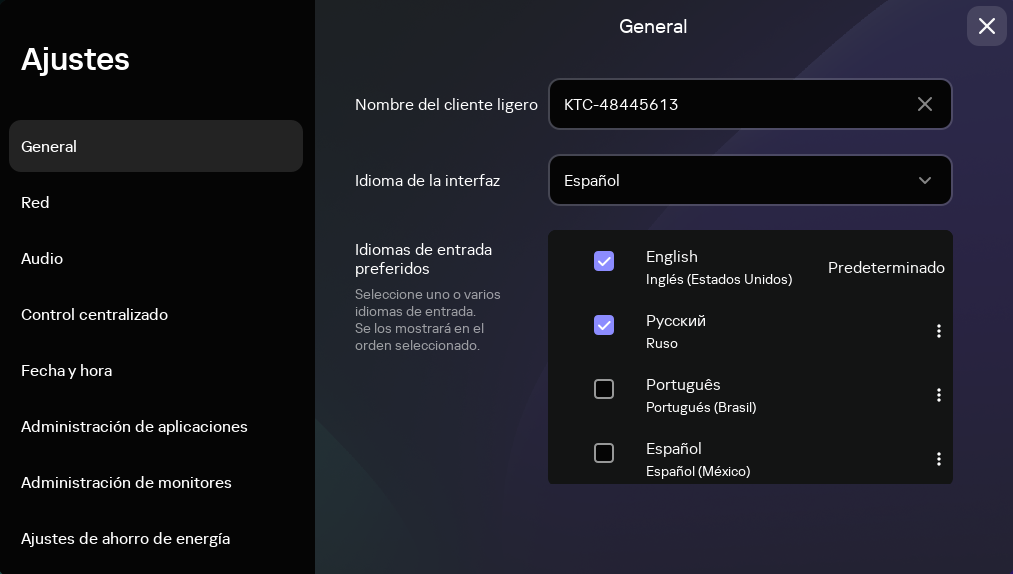Viewport: 1013px width, 574px height.
Task: Enable the Español (México) input language
Action: click(604, 453)
